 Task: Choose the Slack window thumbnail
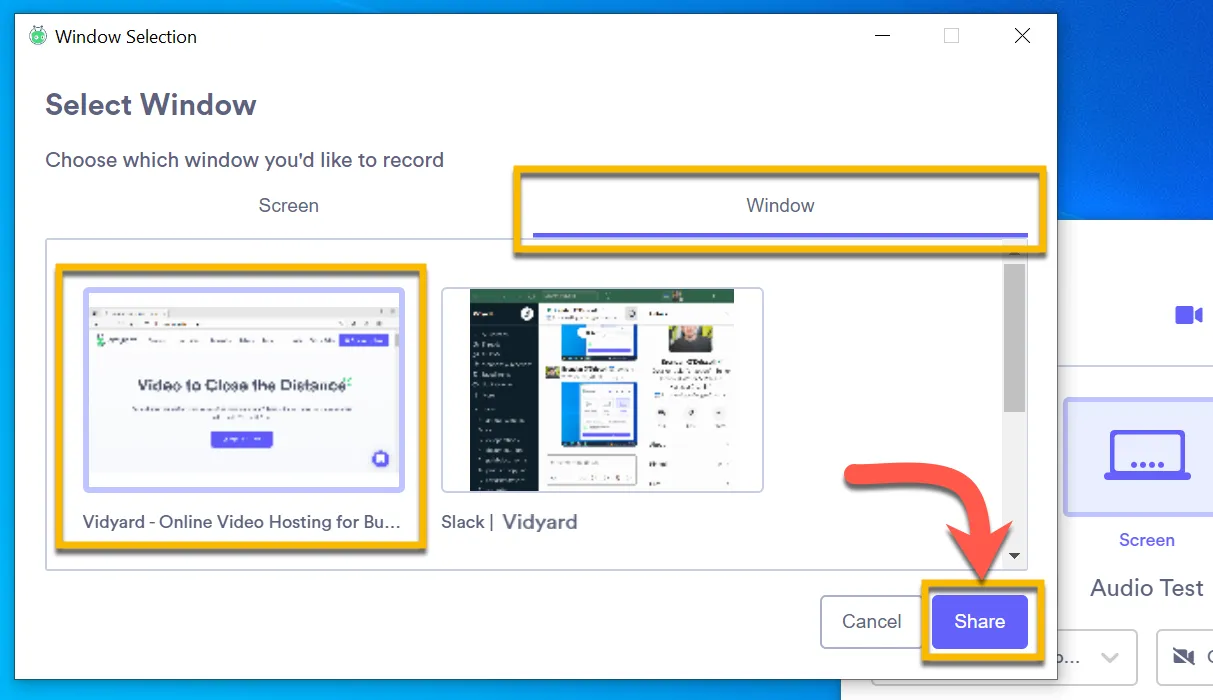[x=602, y=390]
